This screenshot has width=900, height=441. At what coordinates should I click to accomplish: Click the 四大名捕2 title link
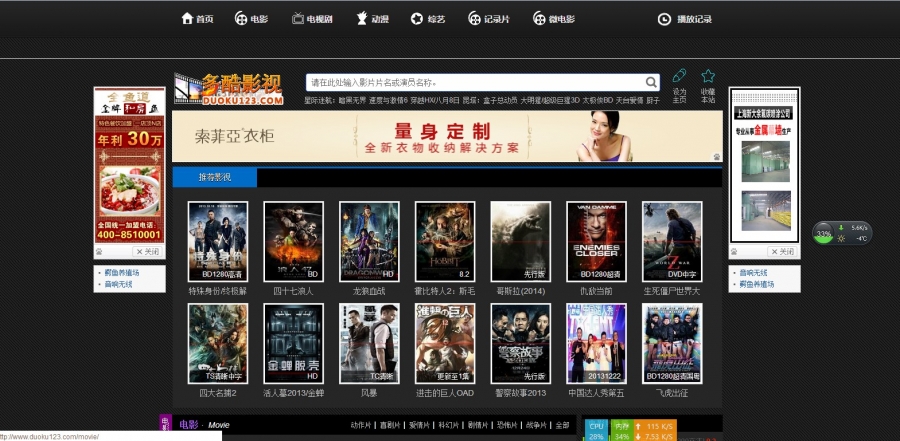click(x=218, y=393)
